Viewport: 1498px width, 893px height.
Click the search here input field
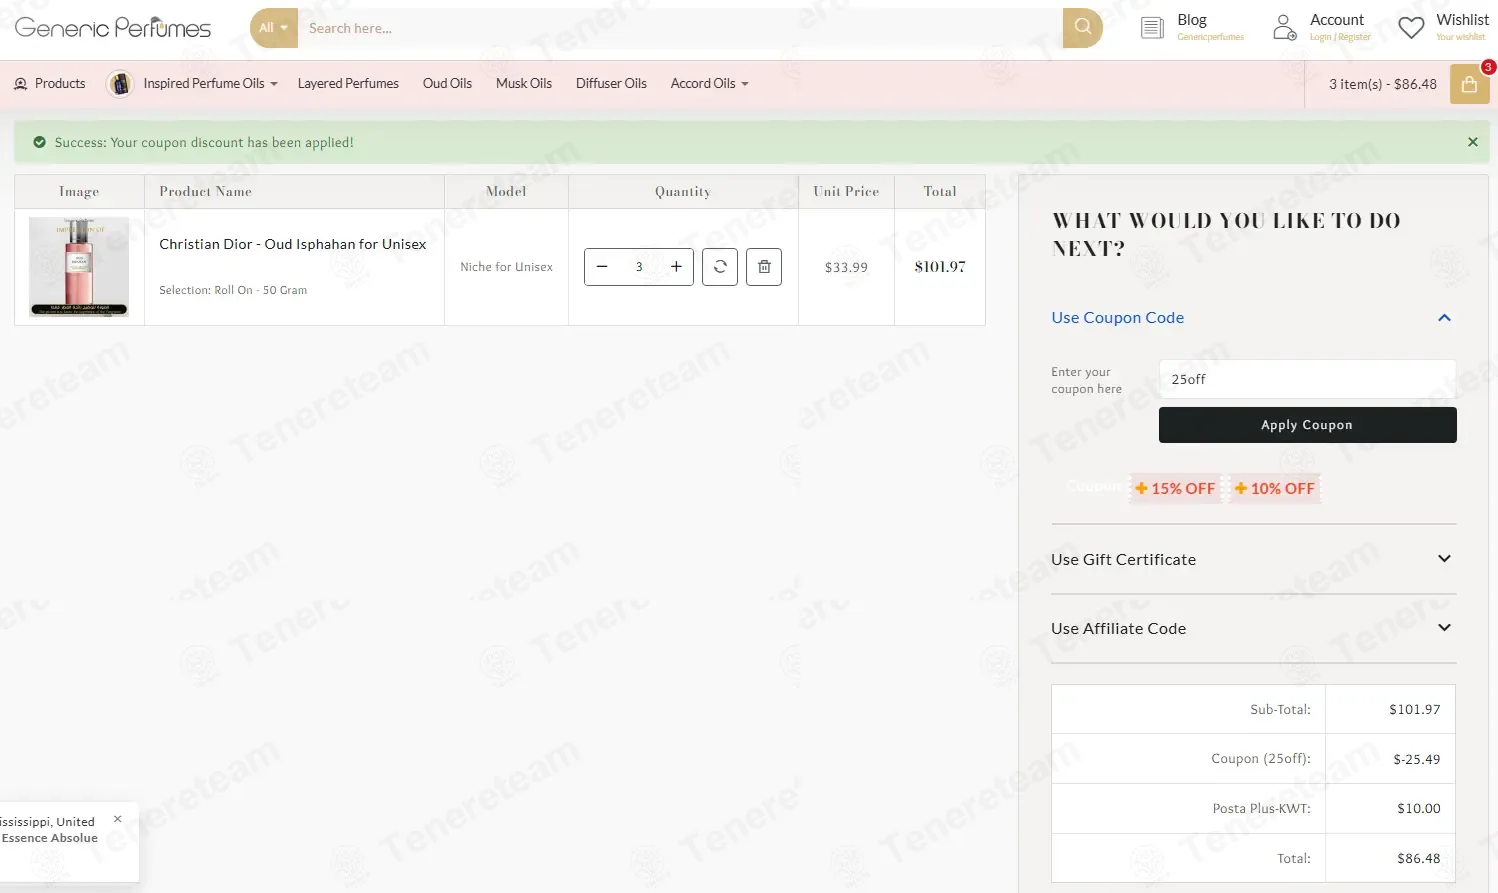tap(680, 28)
